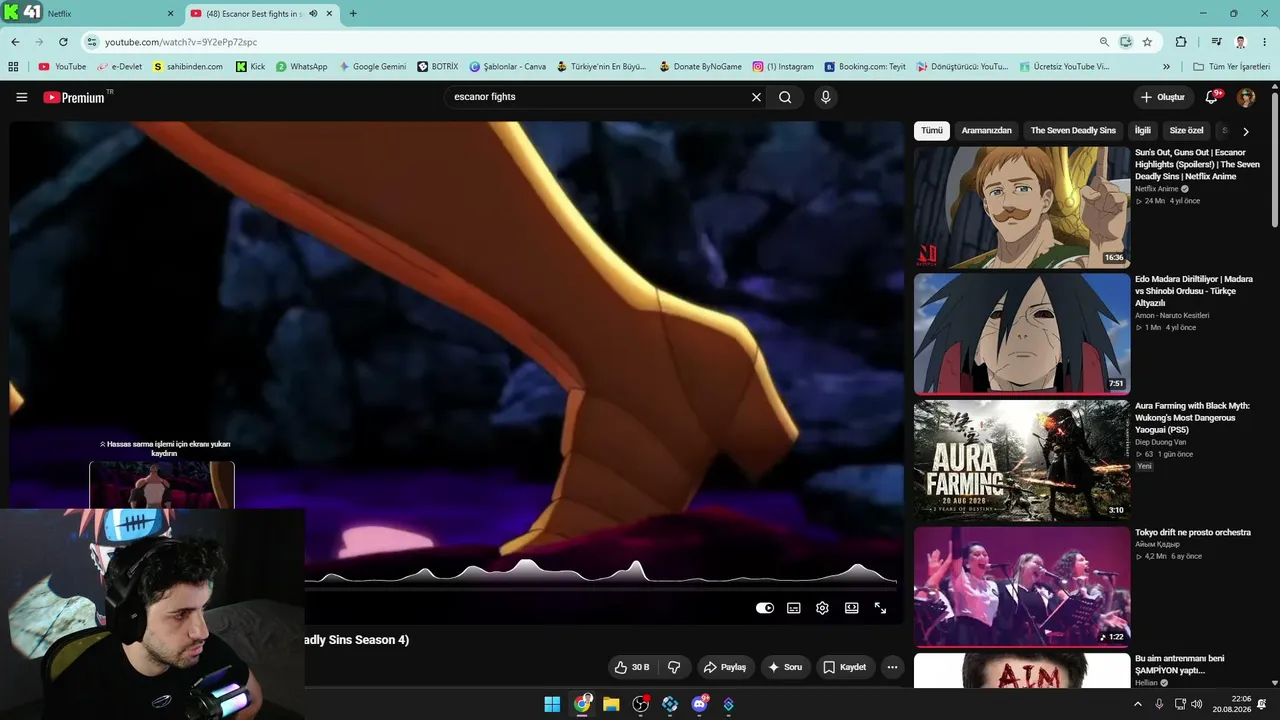Switch to theater mode in player
Screen dimensions: 1280x720
coord(852,608)
